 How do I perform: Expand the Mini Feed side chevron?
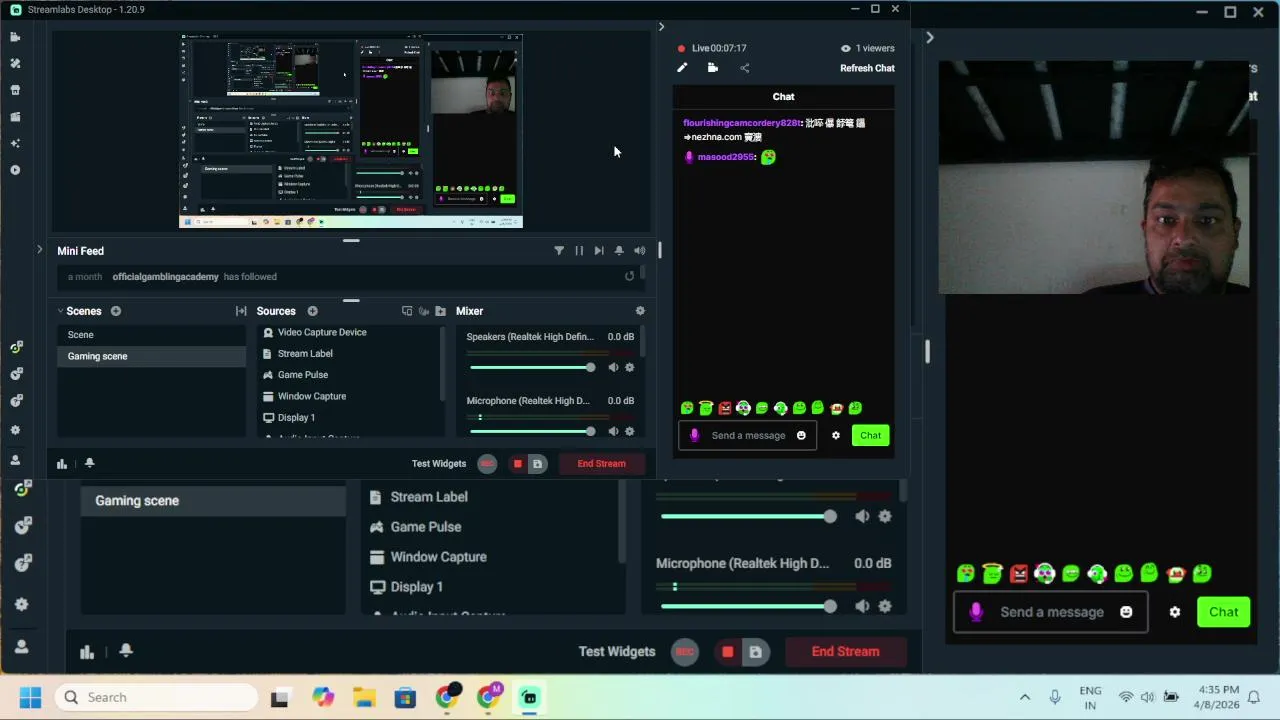tap(39, 250)
